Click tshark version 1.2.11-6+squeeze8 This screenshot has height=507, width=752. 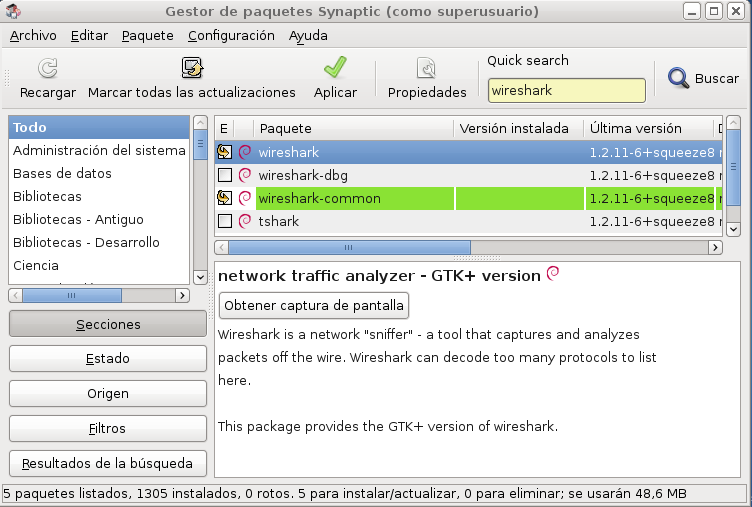[652, 222]
